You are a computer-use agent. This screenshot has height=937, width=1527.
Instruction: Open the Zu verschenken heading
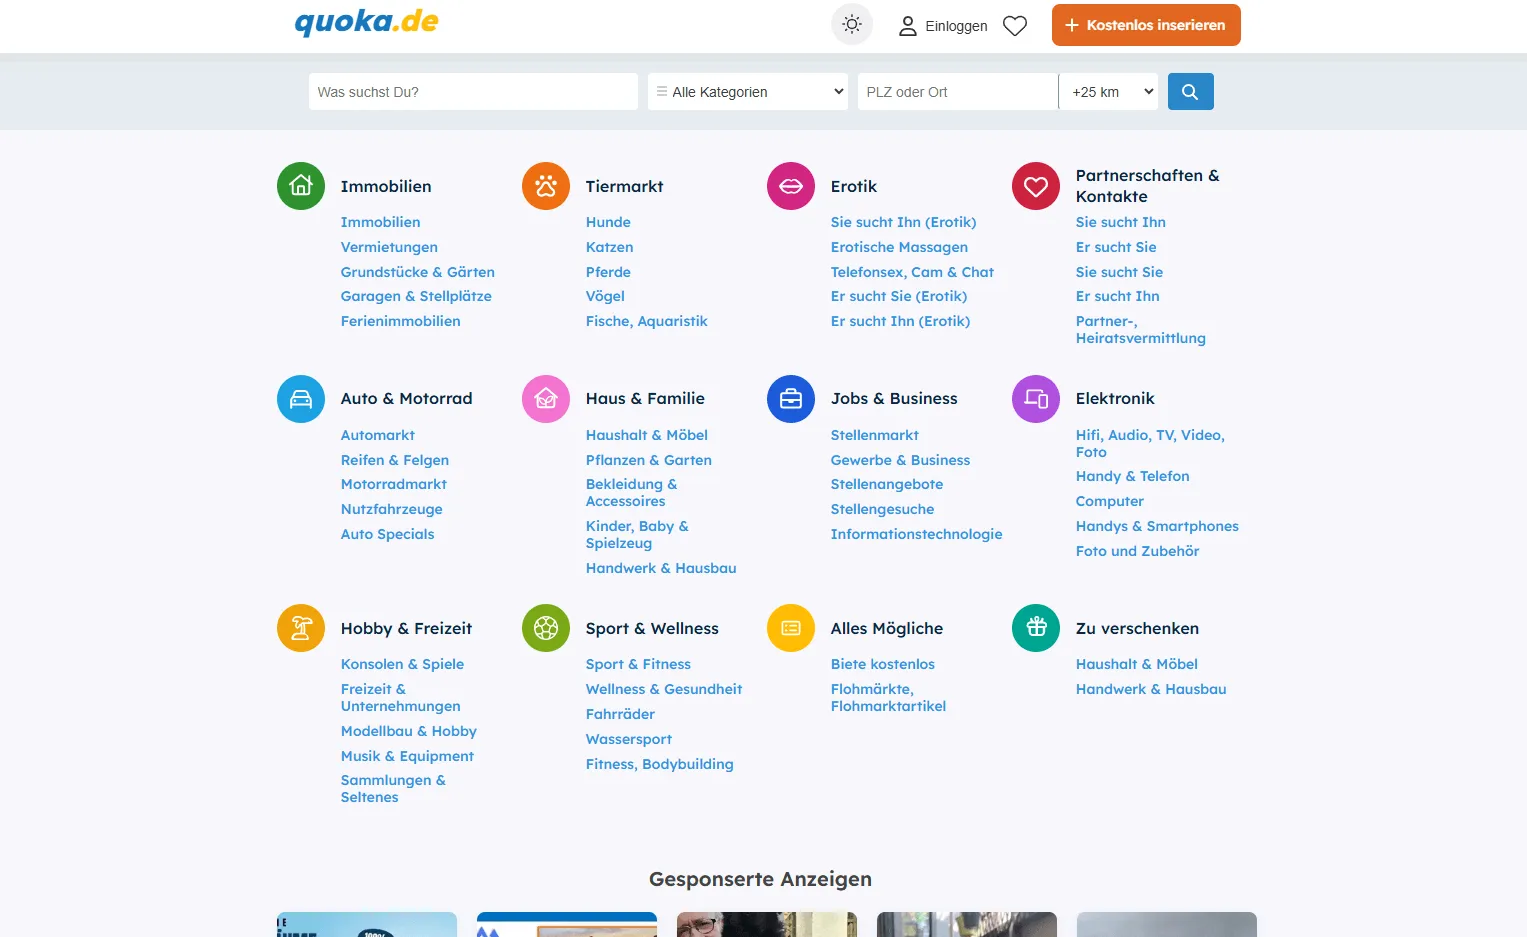tap(1137, 628)
